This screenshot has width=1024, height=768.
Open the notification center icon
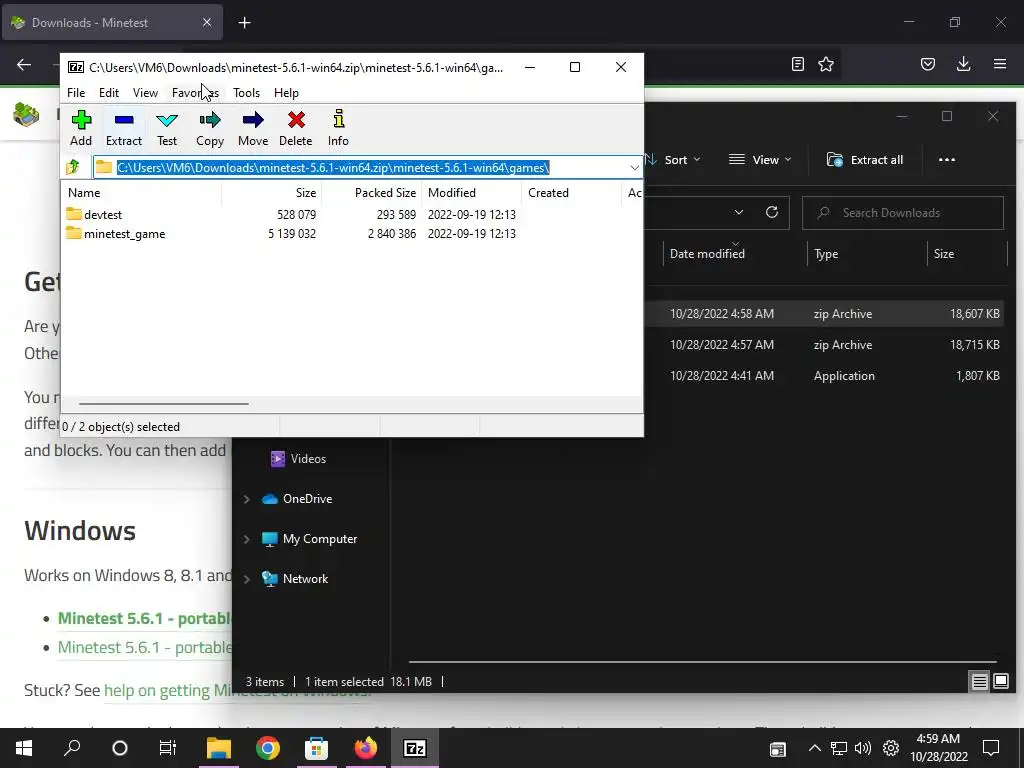coord(991,748)
